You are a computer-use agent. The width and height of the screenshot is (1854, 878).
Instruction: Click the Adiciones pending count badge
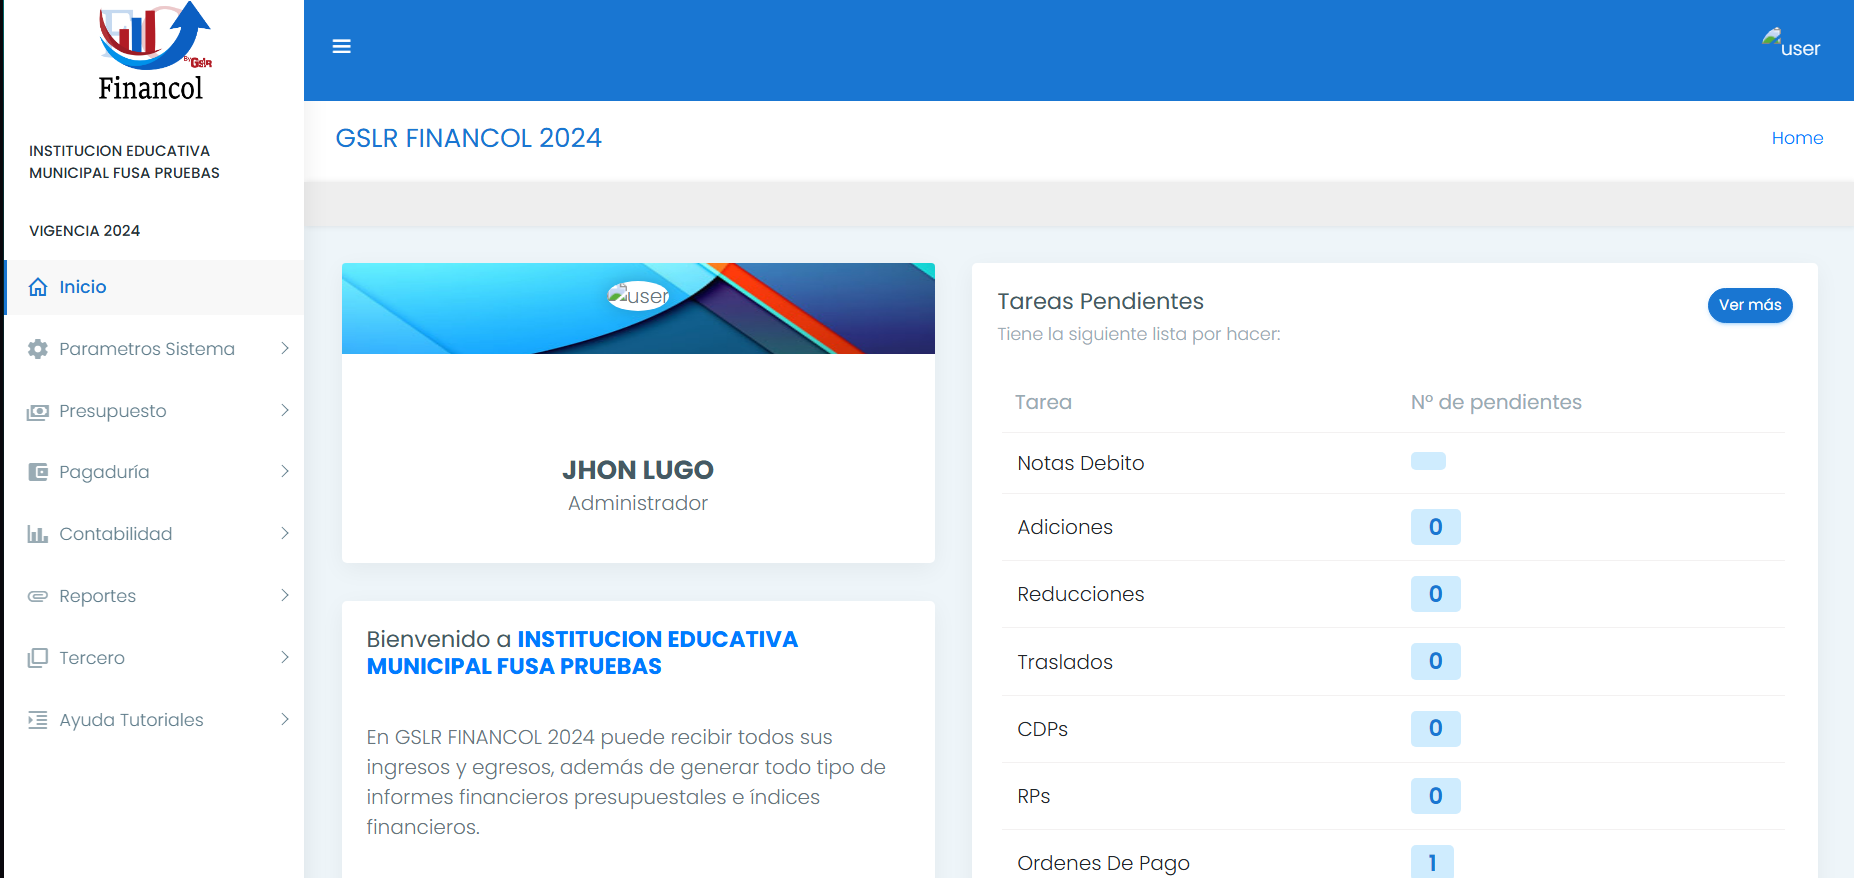(1435, 527)
